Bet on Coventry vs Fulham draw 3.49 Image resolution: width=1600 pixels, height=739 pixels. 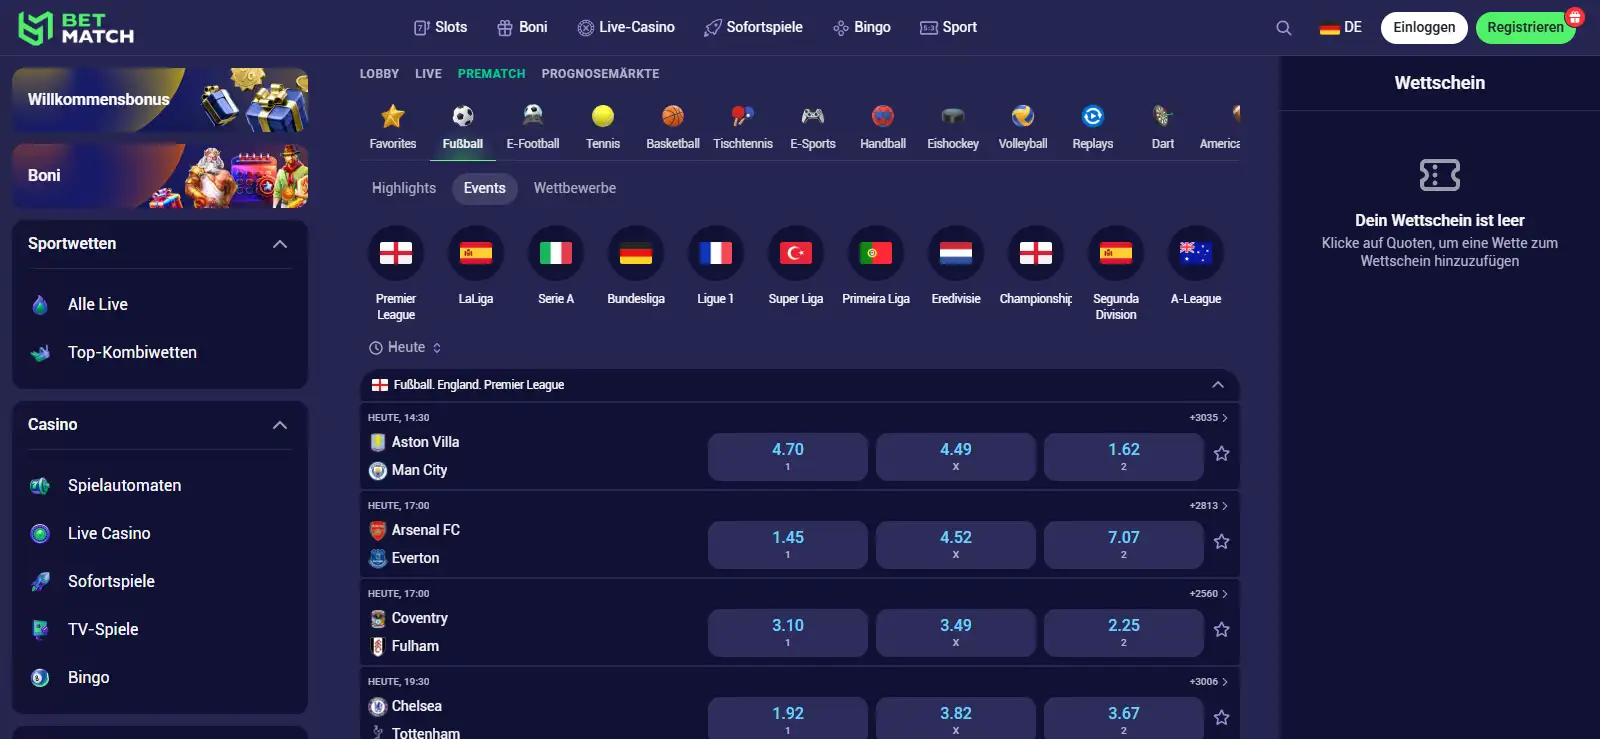956,632
